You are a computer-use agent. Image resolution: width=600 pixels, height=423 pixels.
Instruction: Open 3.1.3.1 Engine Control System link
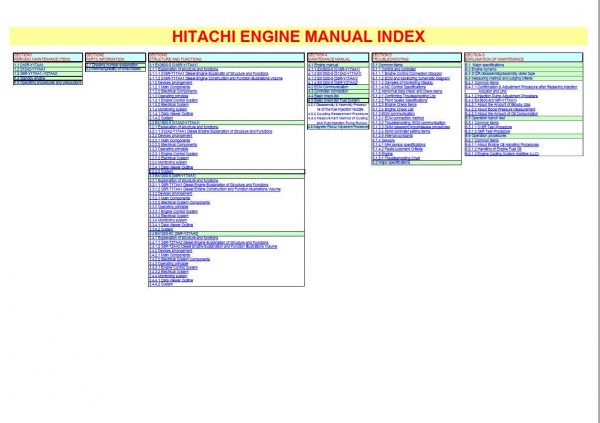click(173, 100)
